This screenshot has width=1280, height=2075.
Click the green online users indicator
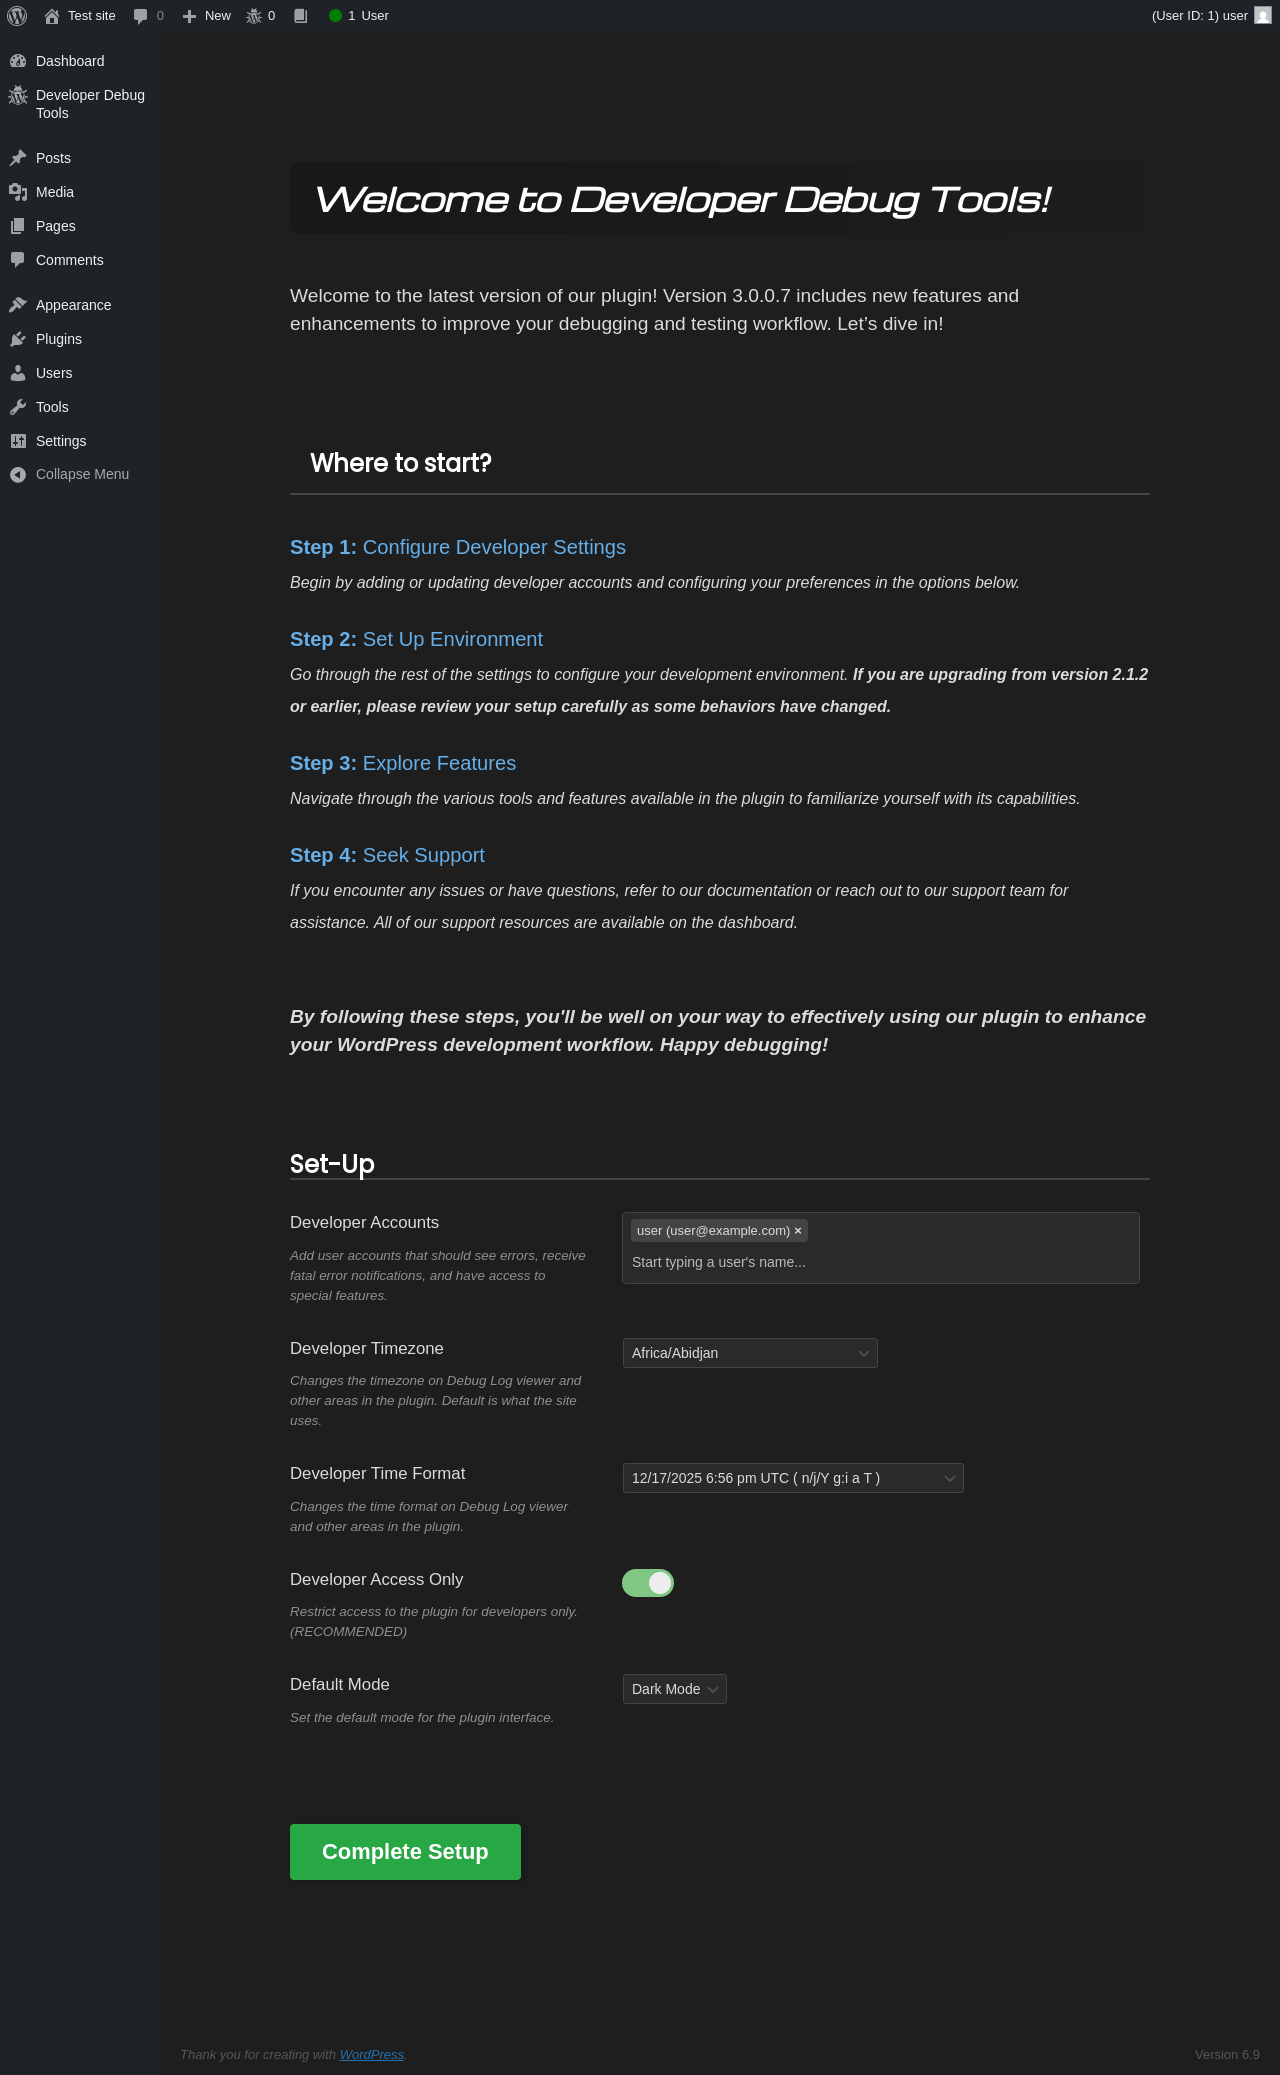[x=336, y=16]
